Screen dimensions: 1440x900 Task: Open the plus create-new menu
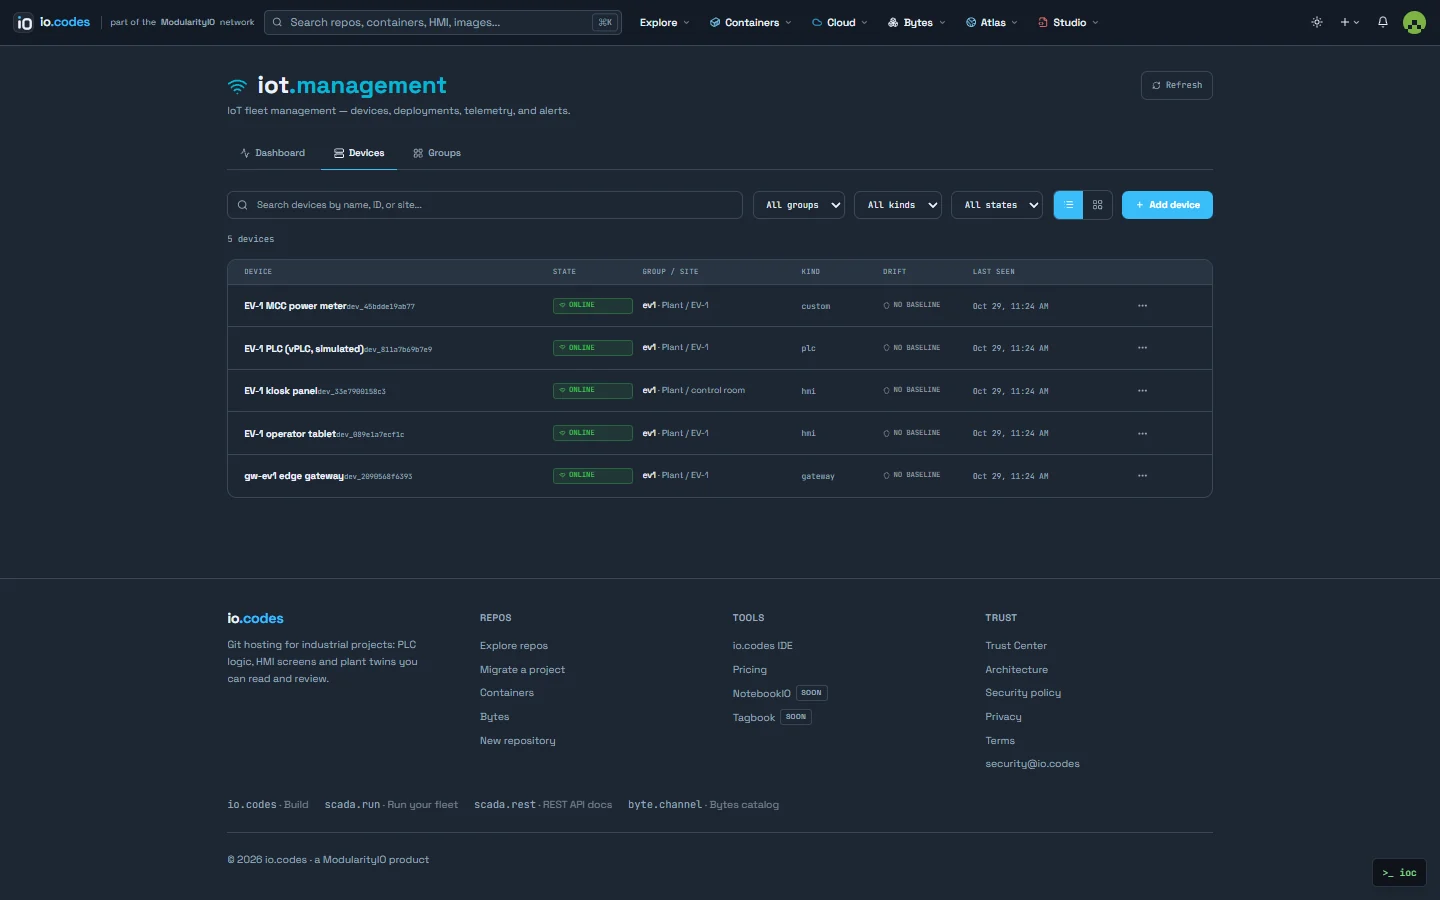(x=1350, y=22)
